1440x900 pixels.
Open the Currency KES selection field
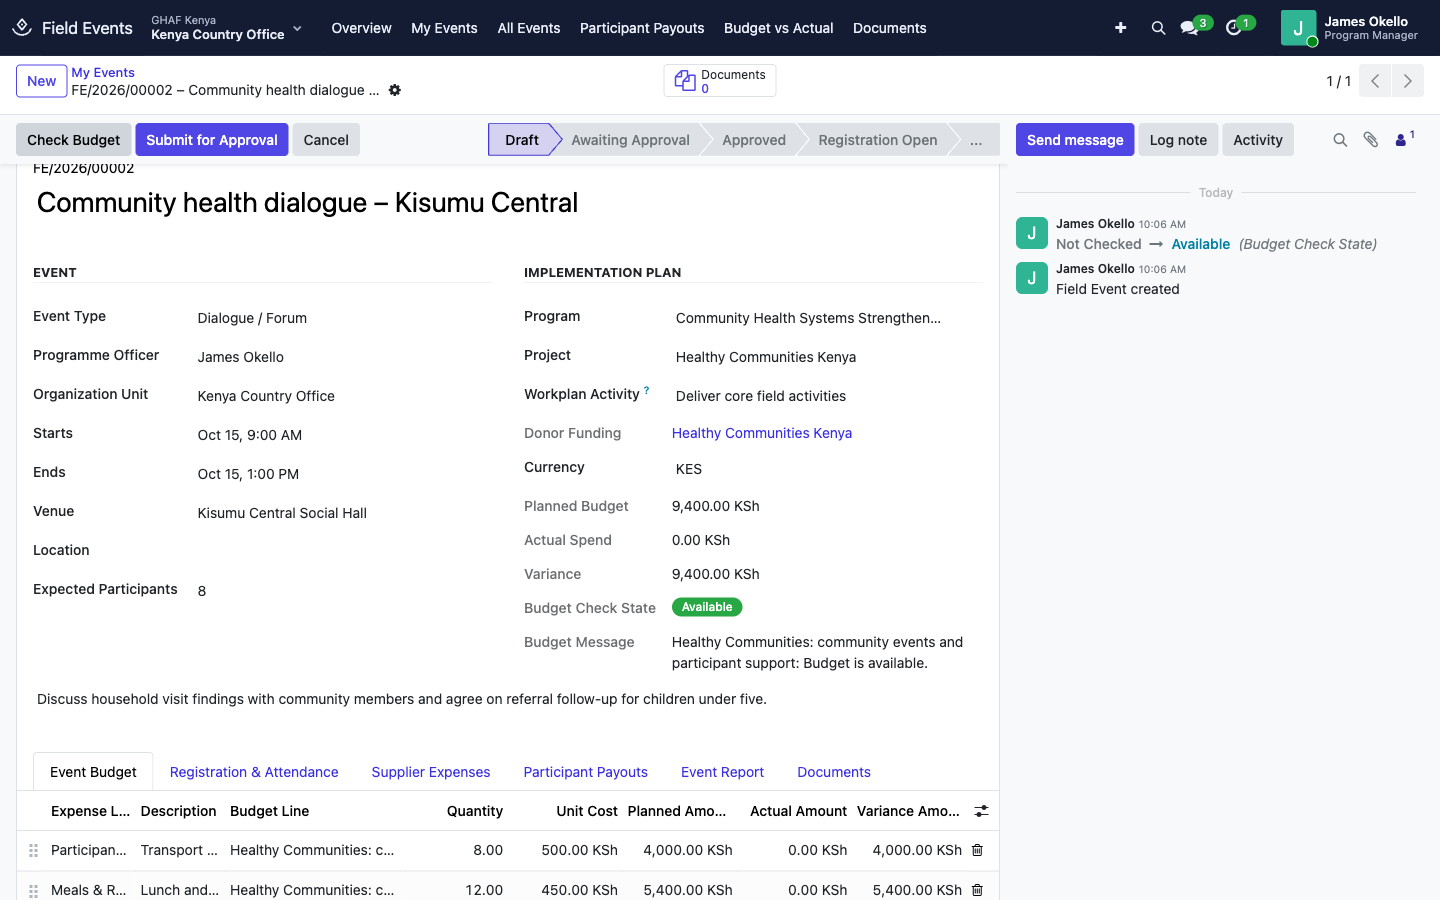point(828,469)
